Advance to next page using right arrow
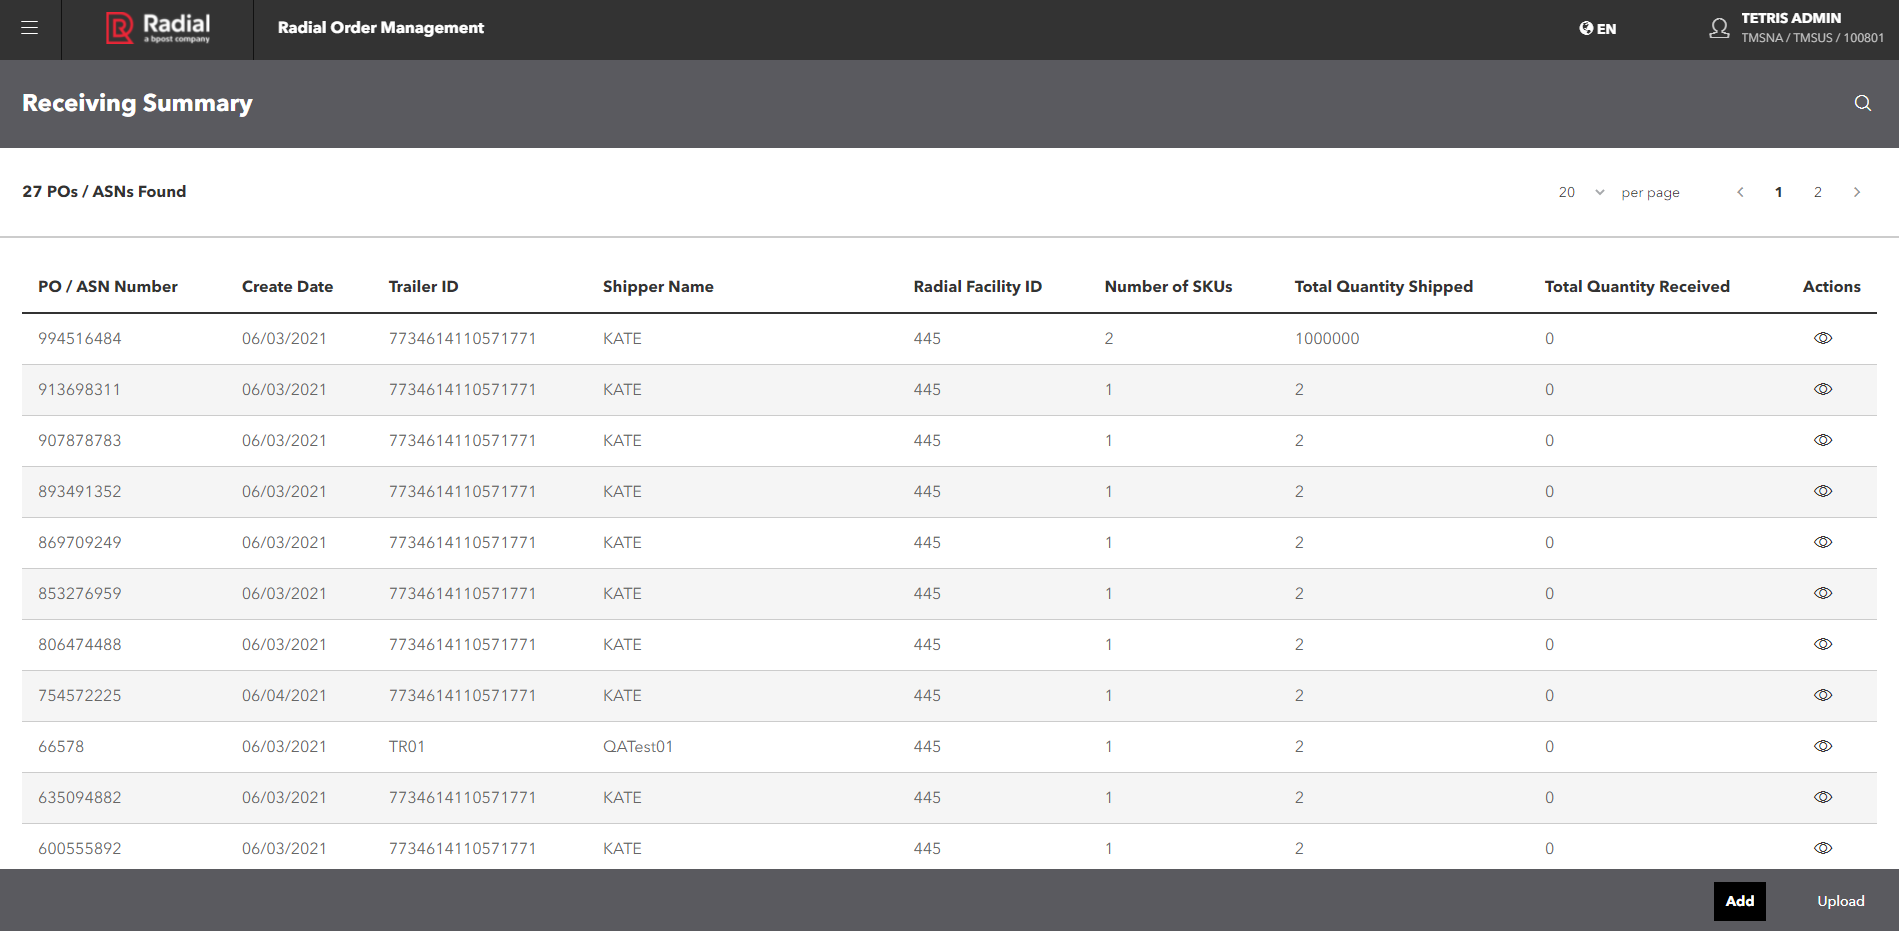The width and height of the screenshot is (1899, 931). pyautogui.click(x=1857, y=192)
